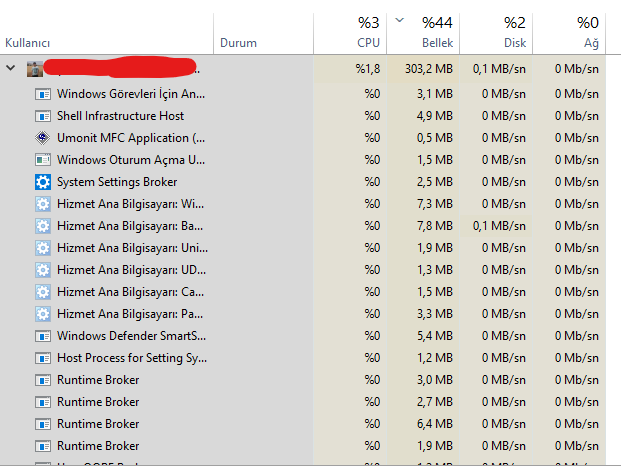Sort by the Ağ column header

(569, 34)
